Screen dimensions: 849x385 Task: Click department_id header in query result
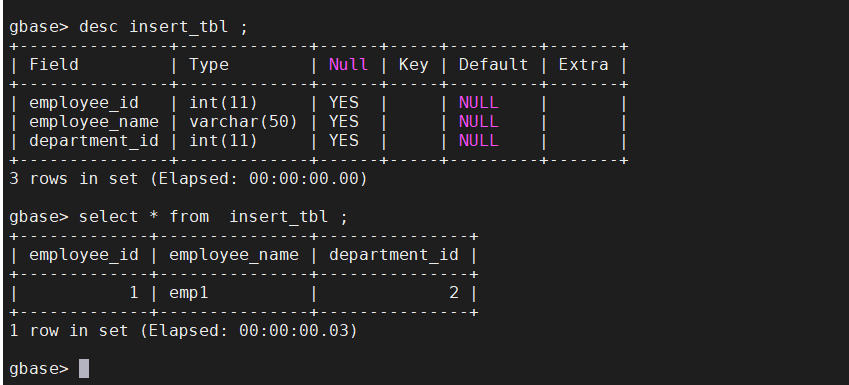click(x=394, y=255)
